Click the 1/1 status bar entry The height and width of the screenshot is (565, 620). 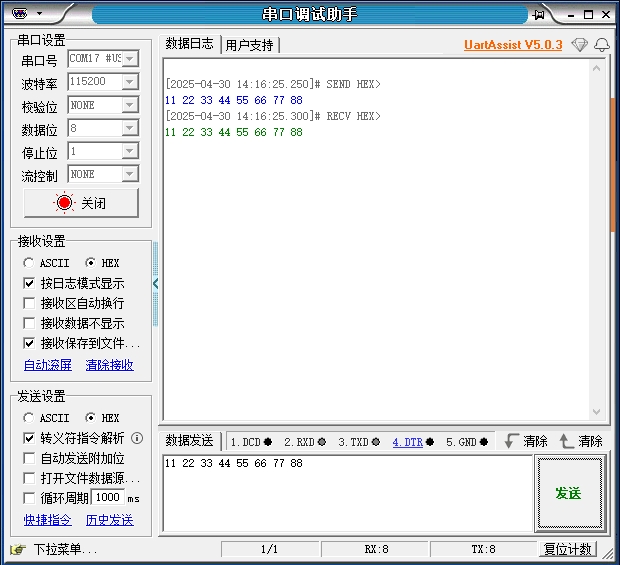pos(269,549)
